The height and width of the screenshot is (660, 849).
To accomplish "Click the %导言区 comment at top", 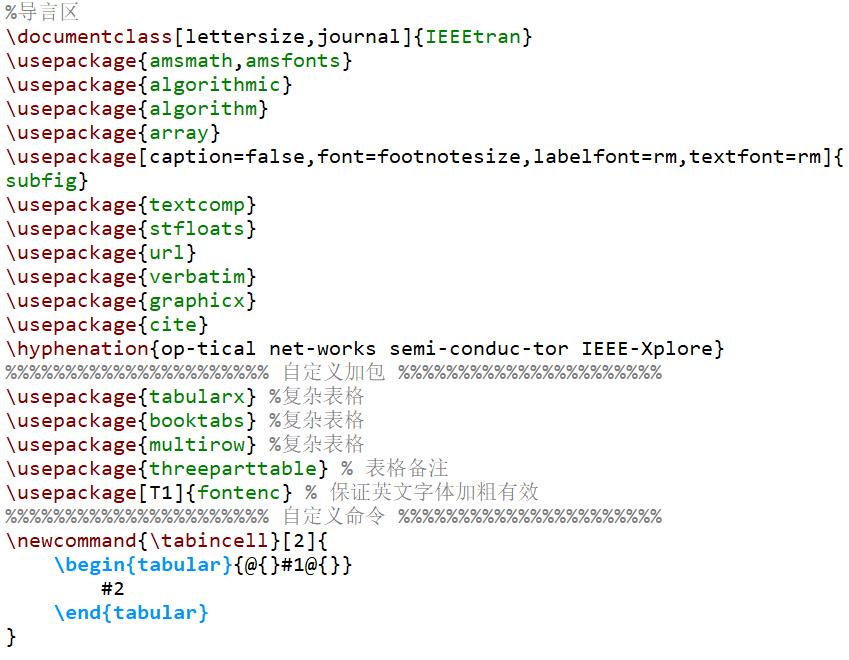I will pyautogui.click(x=42, y=12).
